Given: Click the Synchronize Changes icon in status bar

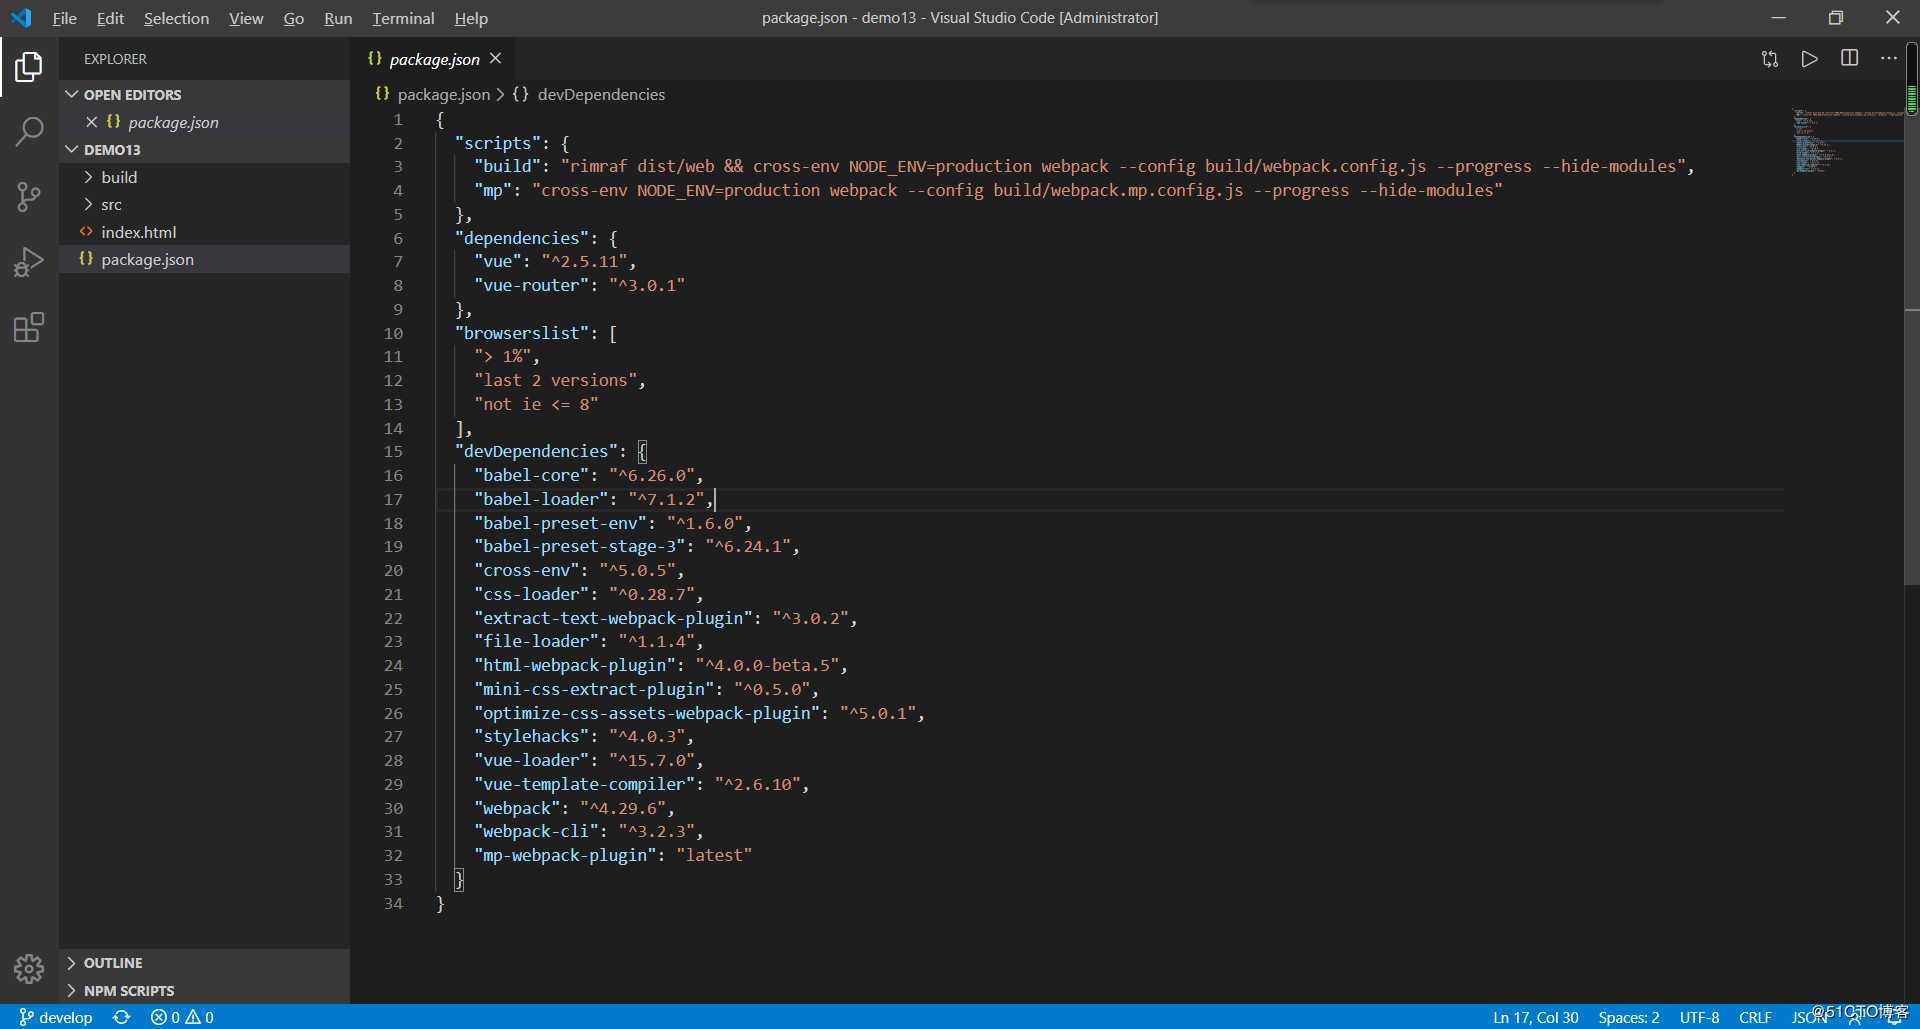Looking at the screenshot, I should (122, 1017).
